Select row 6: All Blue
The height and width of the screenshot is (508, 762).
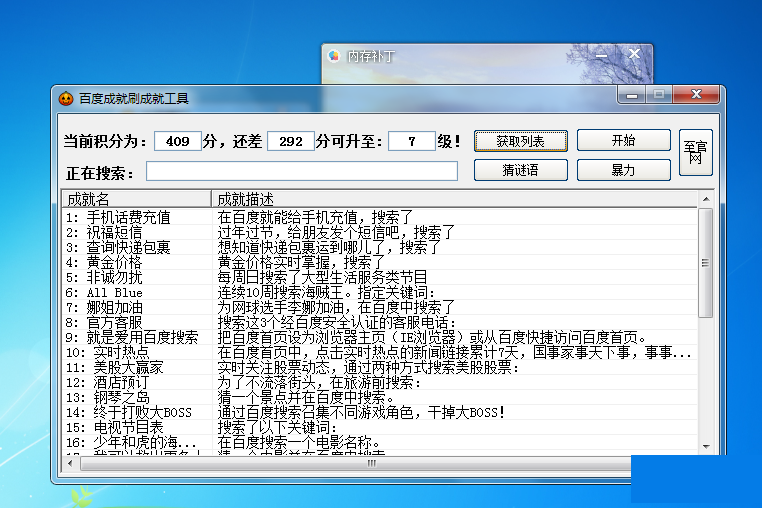(380, 293)
